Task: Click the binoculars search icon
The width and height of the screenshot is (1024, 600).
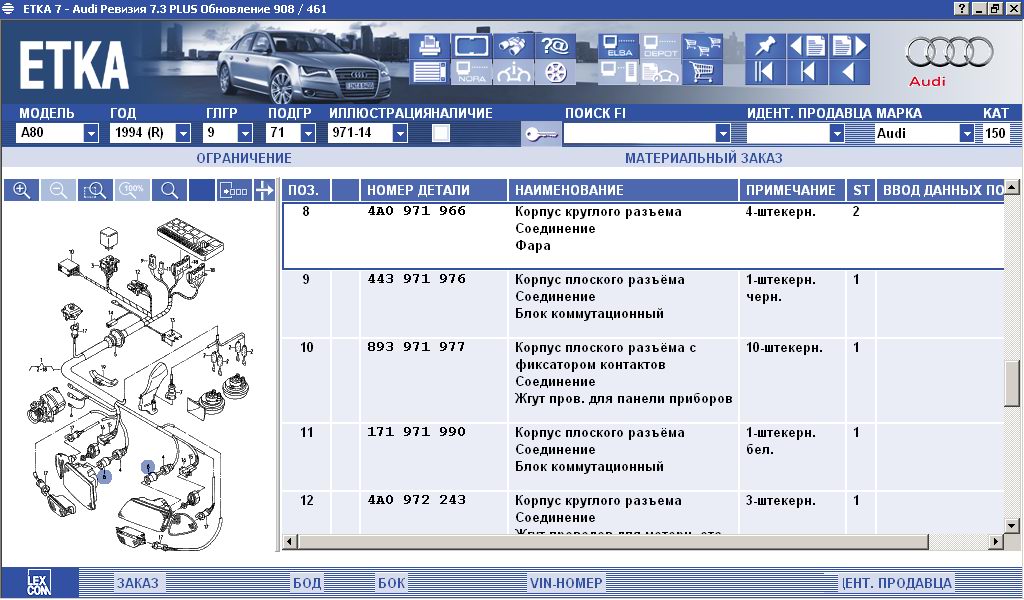Action: pyautogui.click(x=513, y=46)
